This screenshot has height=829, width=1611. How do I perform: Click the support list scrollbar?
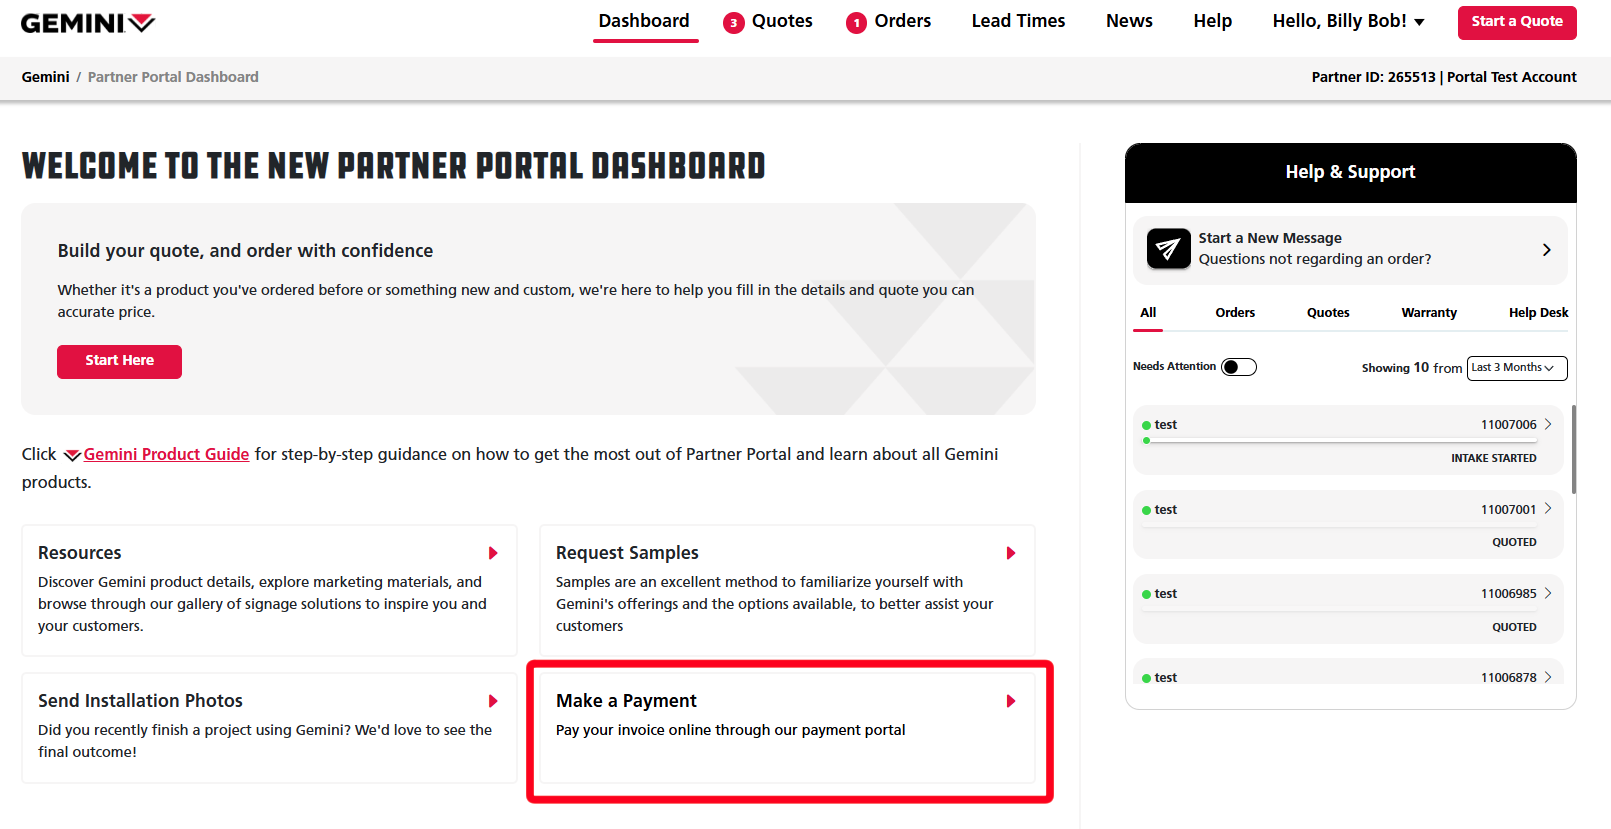(x=1573, y=450)
